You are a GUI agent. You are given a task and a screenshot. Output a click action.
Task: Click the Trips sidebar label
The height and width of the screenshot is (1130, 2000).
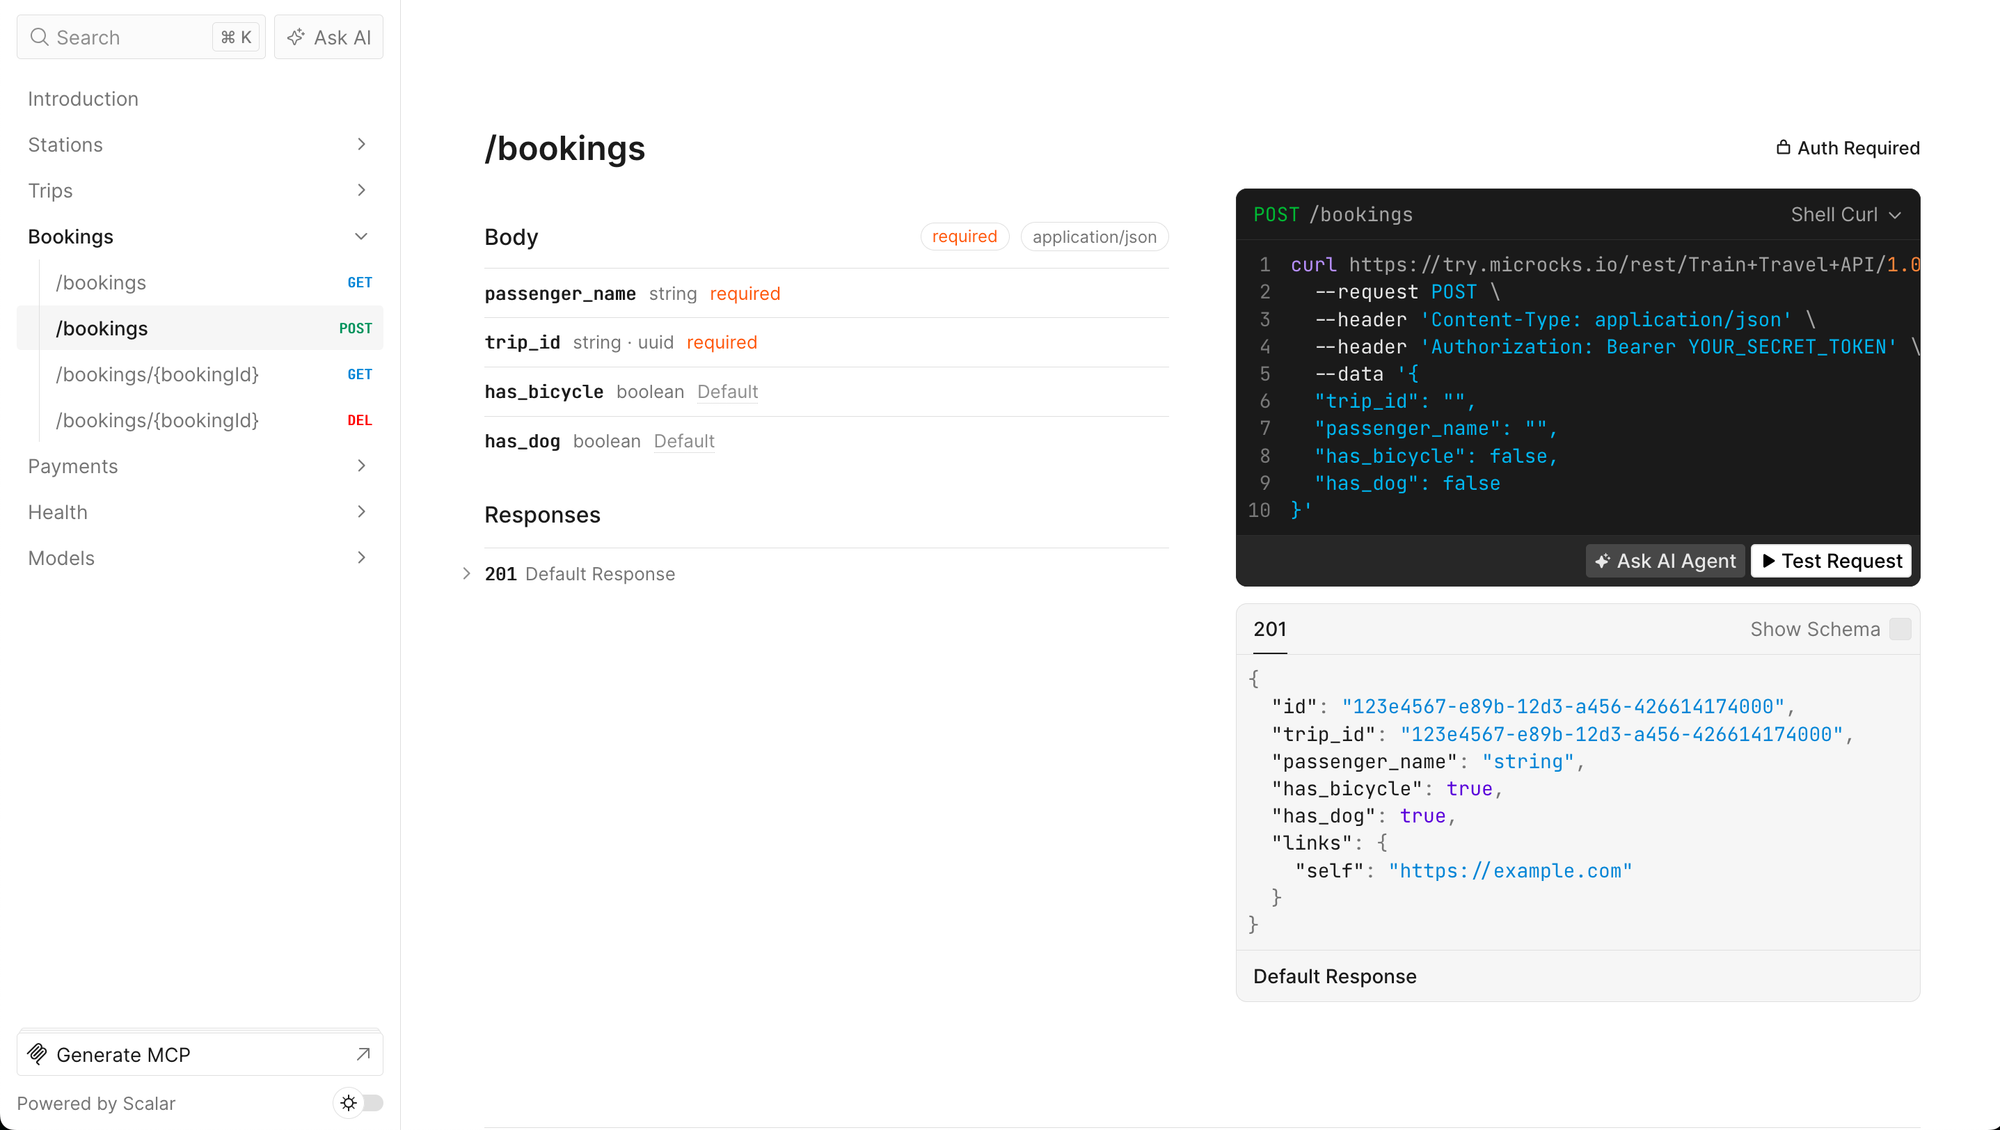click(x=50, y=191)
